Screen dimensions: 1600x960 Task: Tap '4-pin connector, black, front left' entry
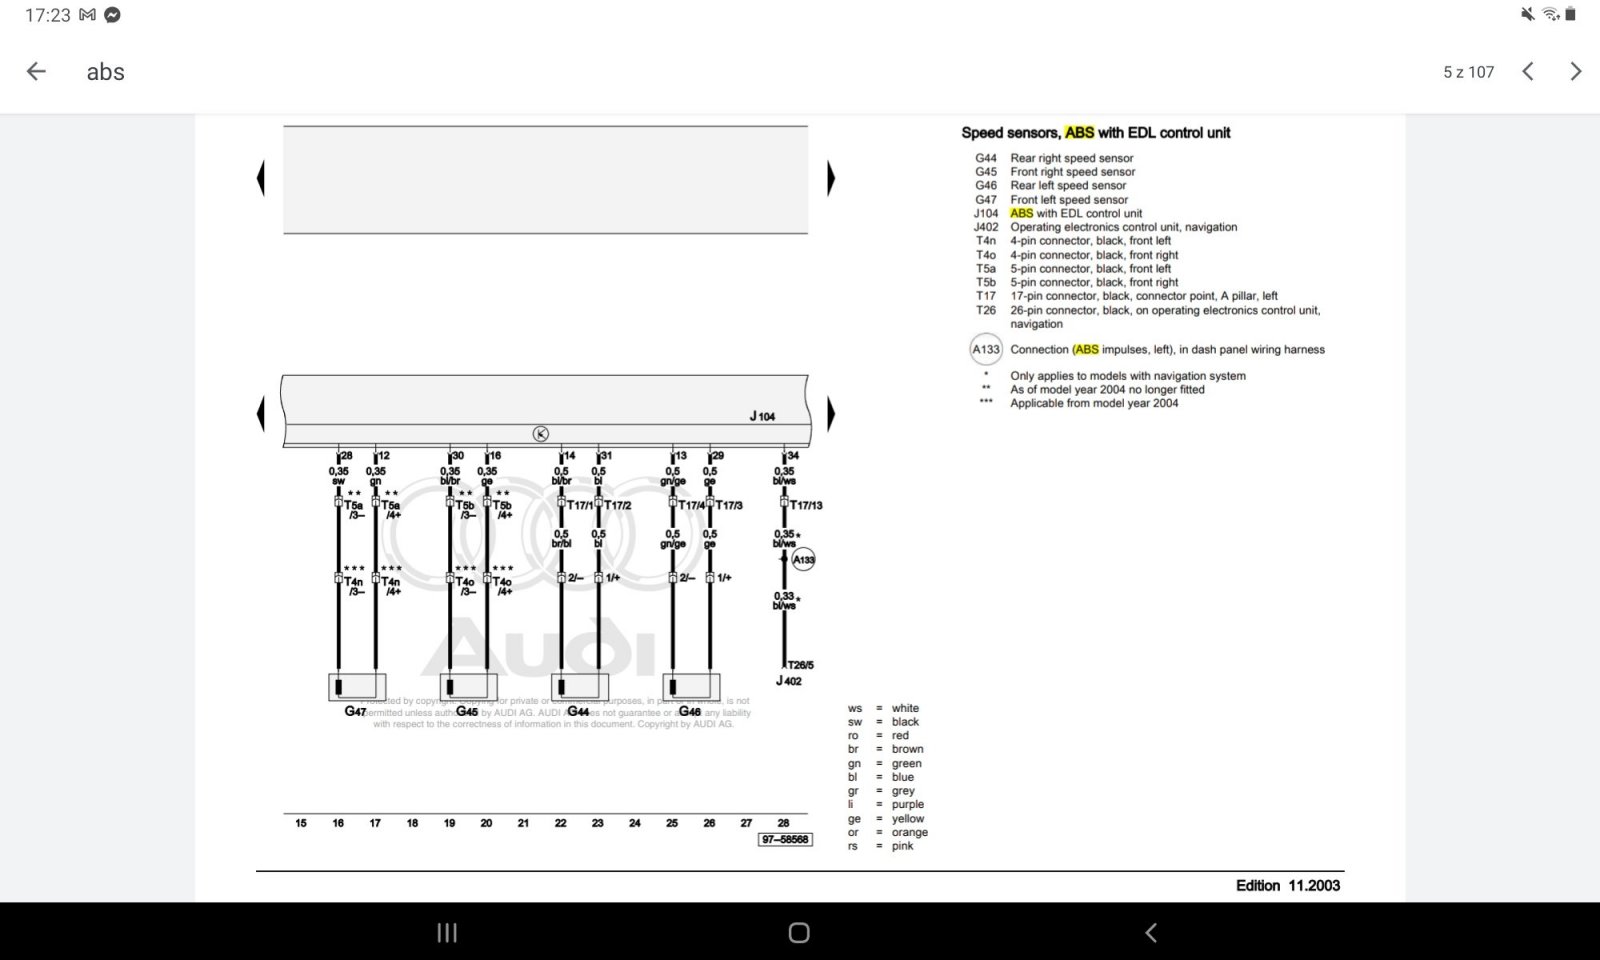coord(1091,240)
